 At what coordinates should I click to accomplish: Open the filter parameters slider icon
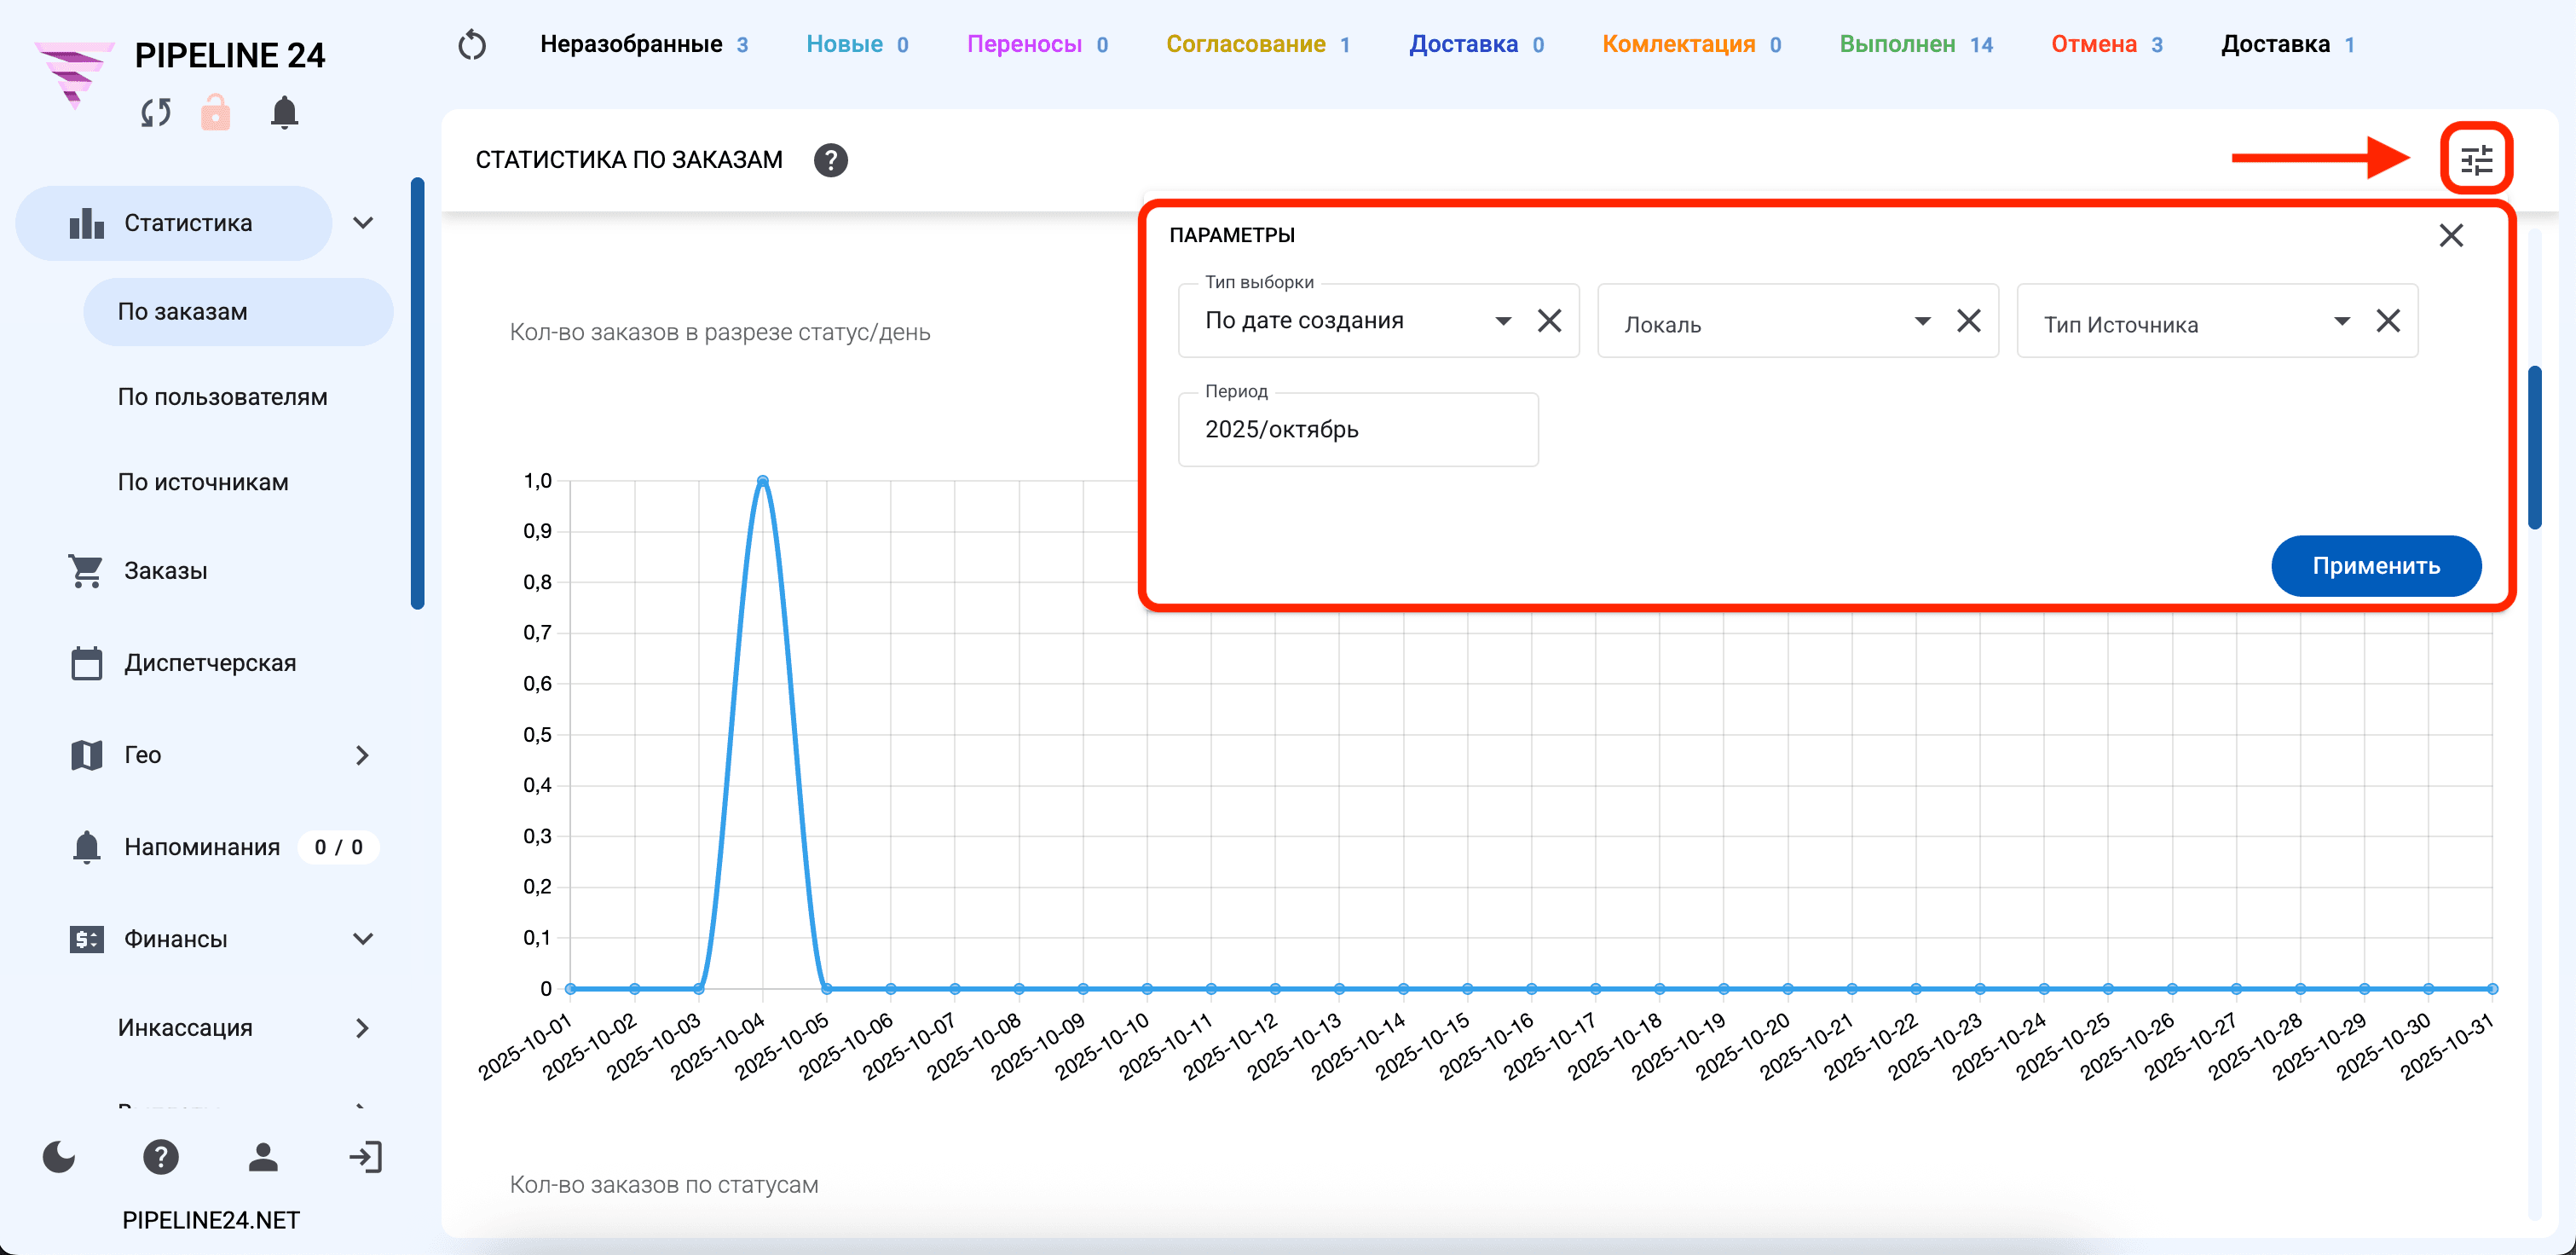2476,160
